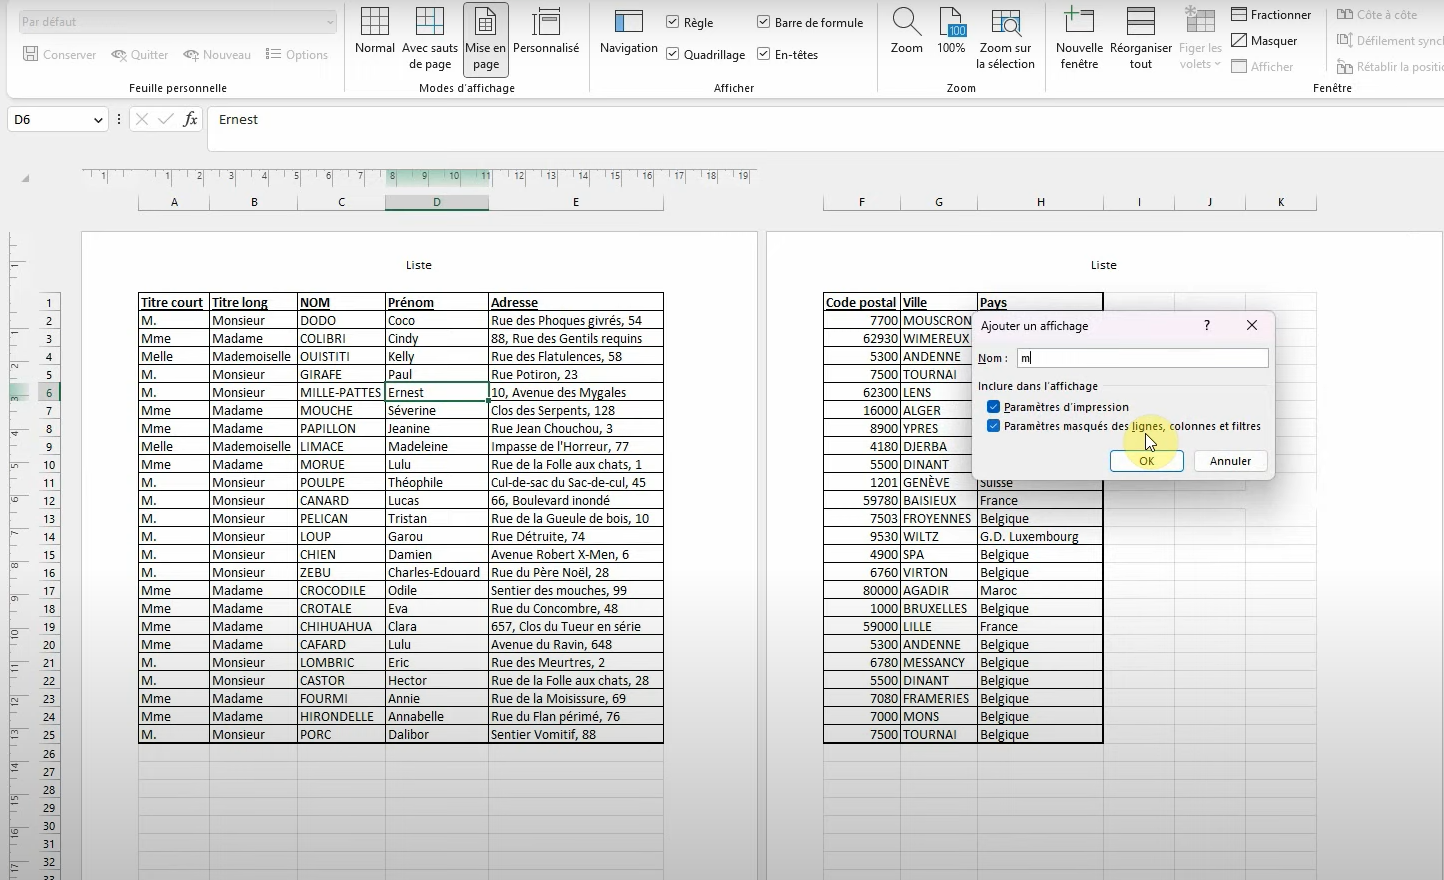Select column D header

click(437, 202)
